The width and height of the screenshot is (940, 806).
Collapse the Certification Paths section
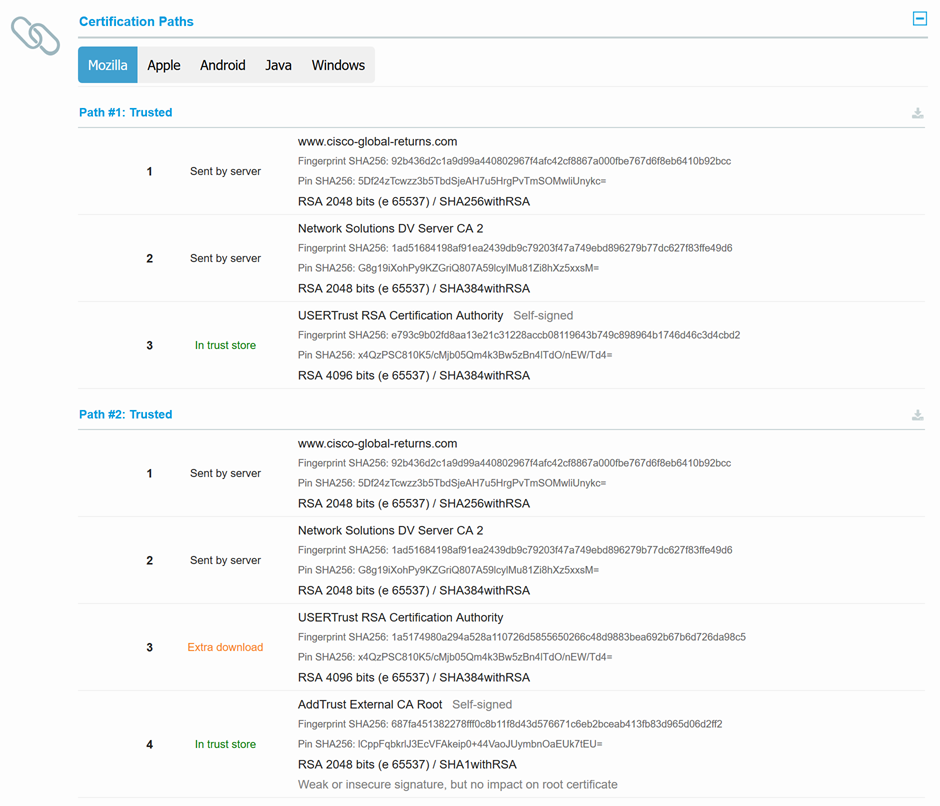coord(919,19)
